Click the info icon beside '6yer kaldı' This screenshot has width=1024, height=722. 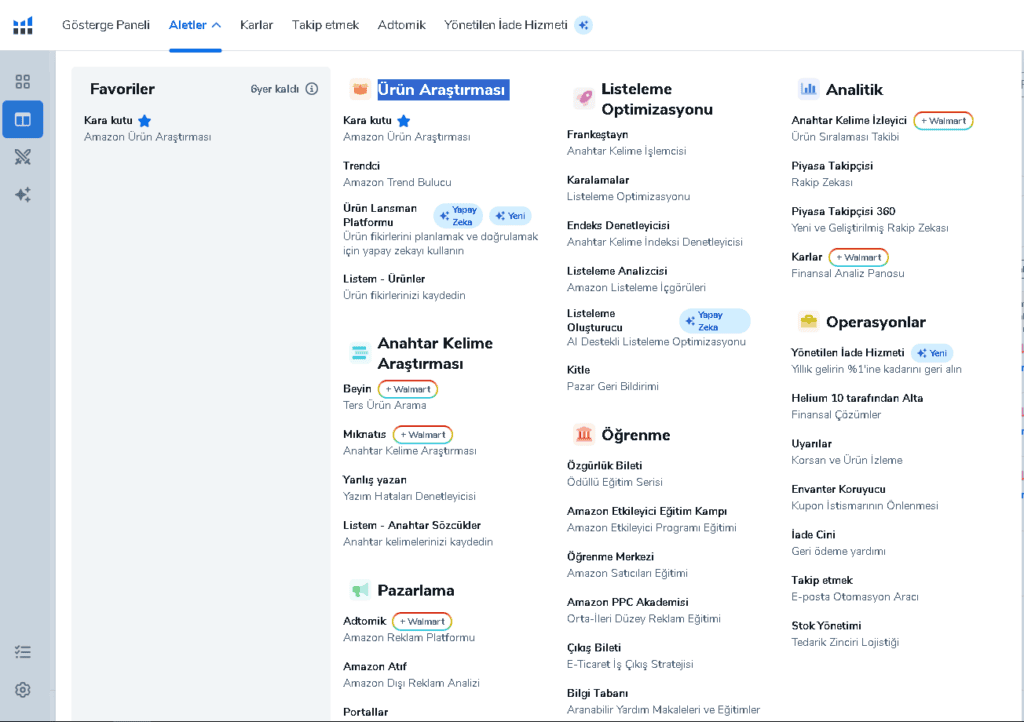(312, 89)
